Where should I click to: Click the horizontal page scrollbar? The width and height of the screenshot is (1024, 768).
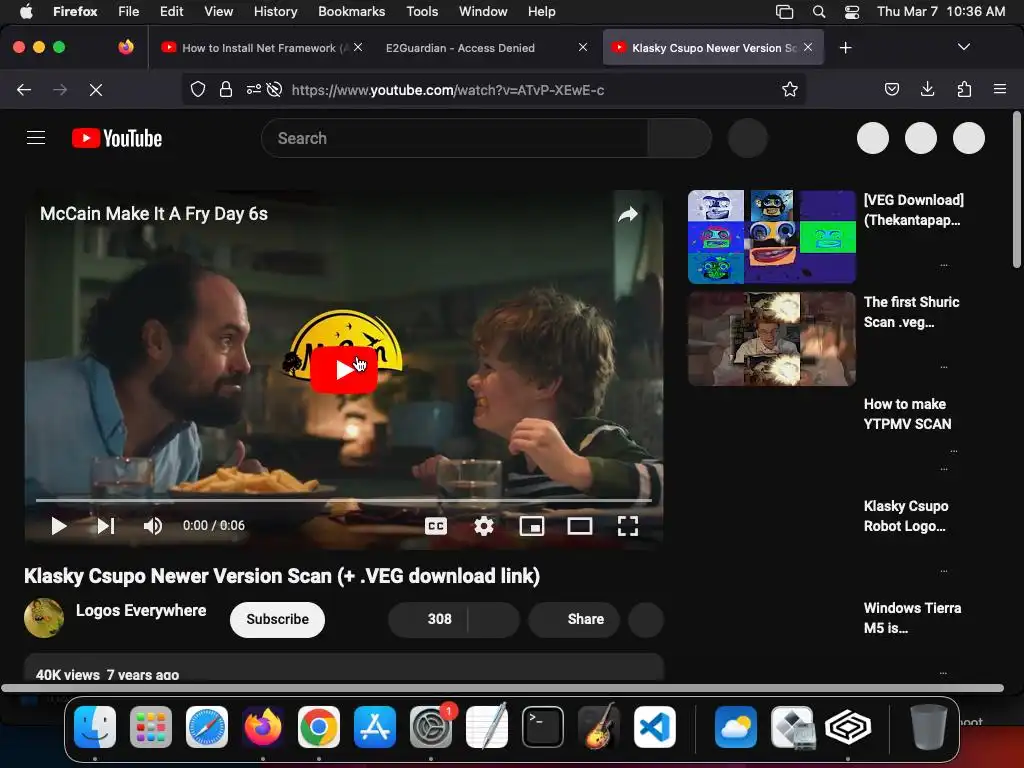[x=502, y=688]
